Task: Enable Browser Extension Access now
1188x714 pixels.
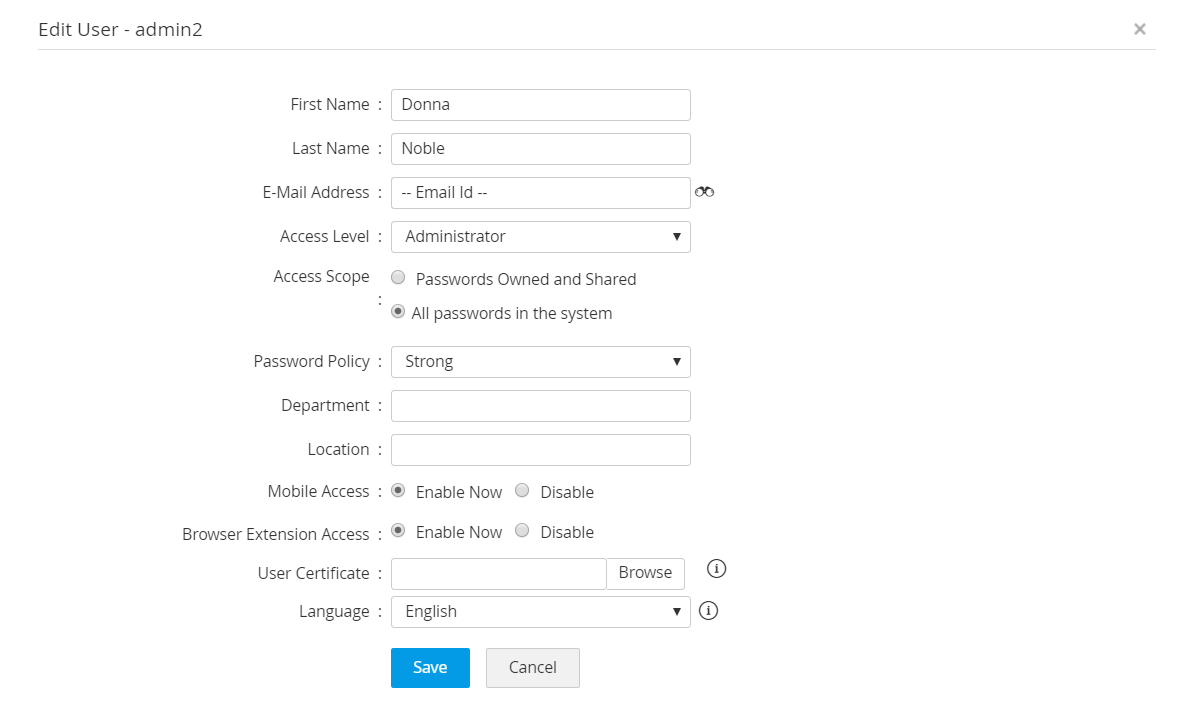Action: pyautogui.click(x=398, y=531)
